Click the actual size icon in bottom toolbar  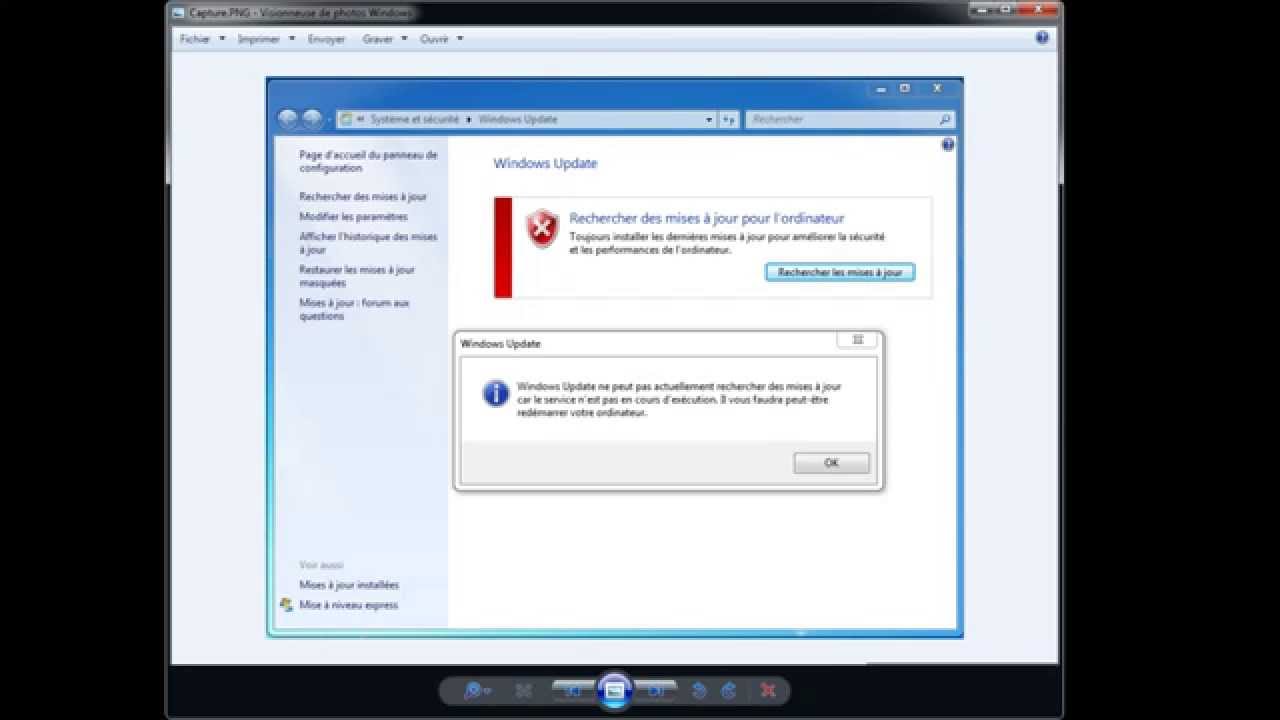point(523,690)
